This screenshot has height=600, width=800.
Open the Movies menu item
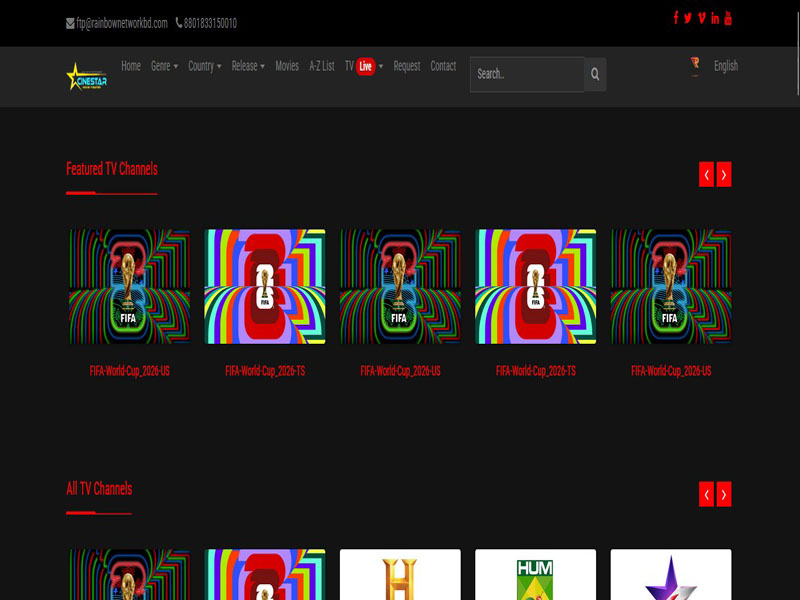click(287, 66)
